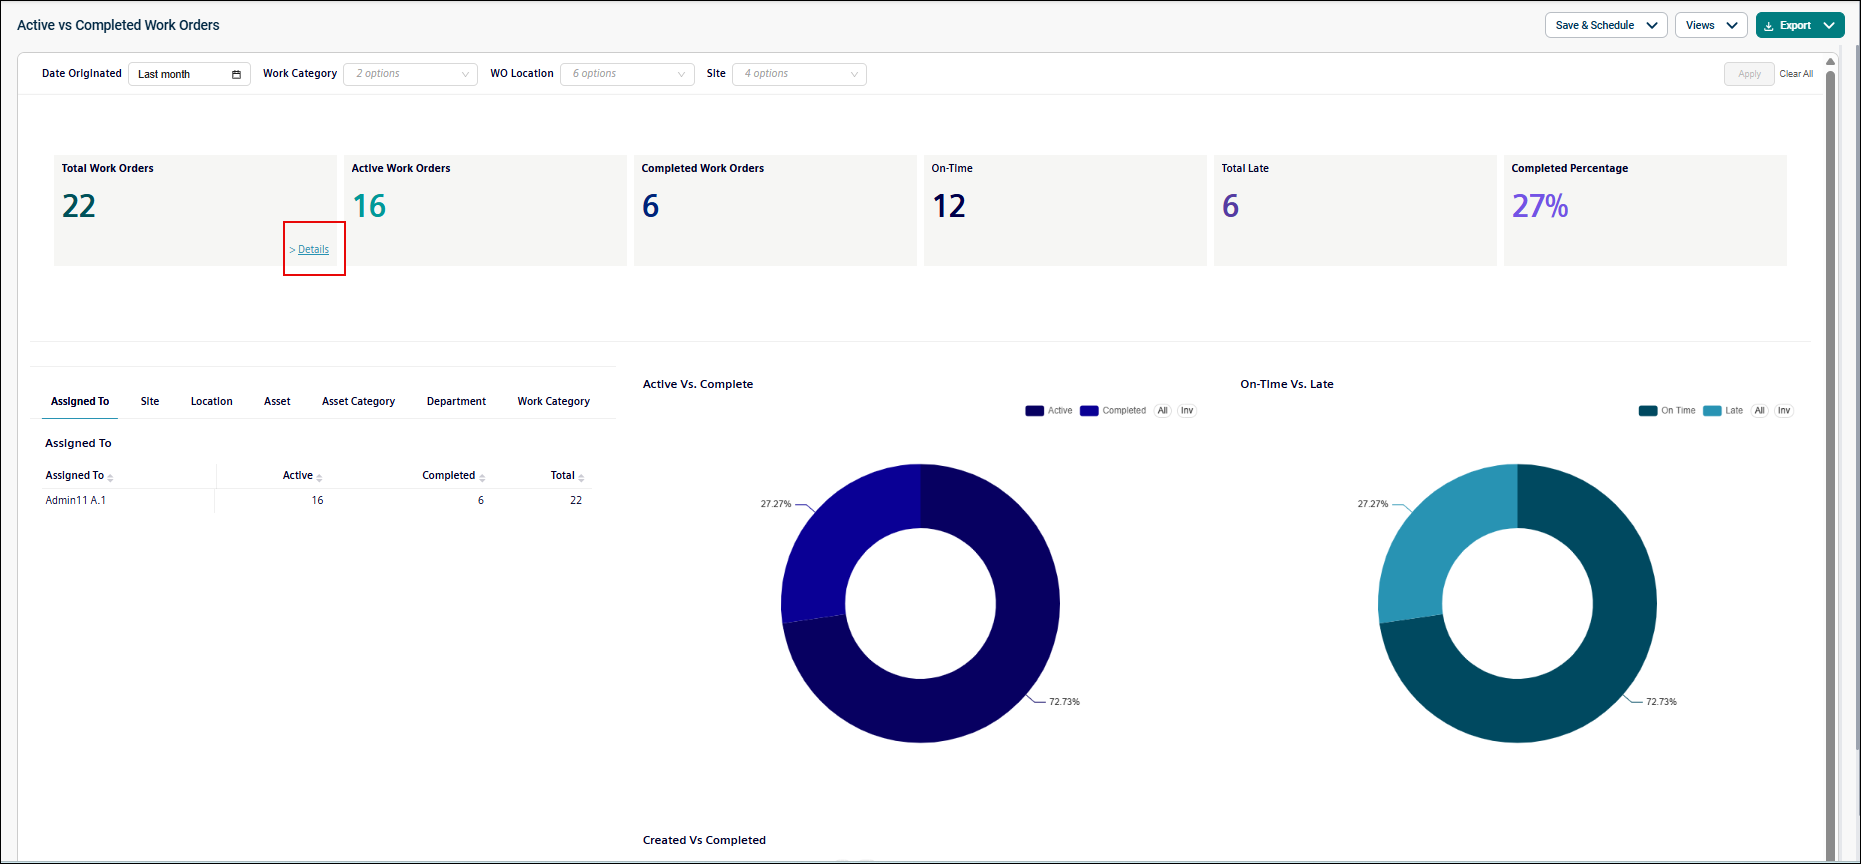Sort the Active column
The height and width of the screenshot is (864, 1861).
(x=319, y=477)
